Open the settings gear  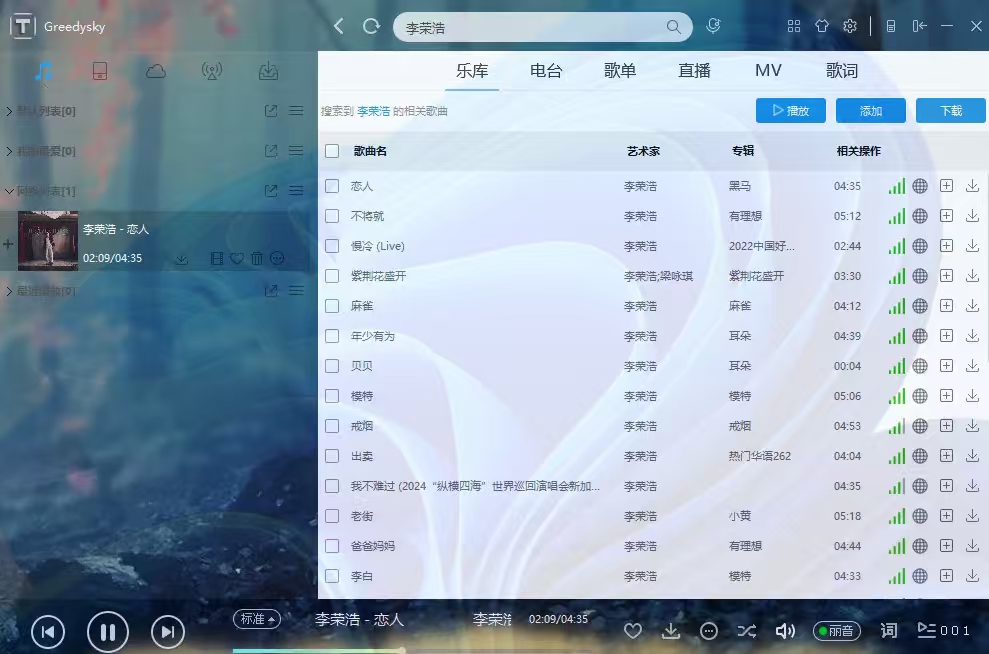[850, 26]
